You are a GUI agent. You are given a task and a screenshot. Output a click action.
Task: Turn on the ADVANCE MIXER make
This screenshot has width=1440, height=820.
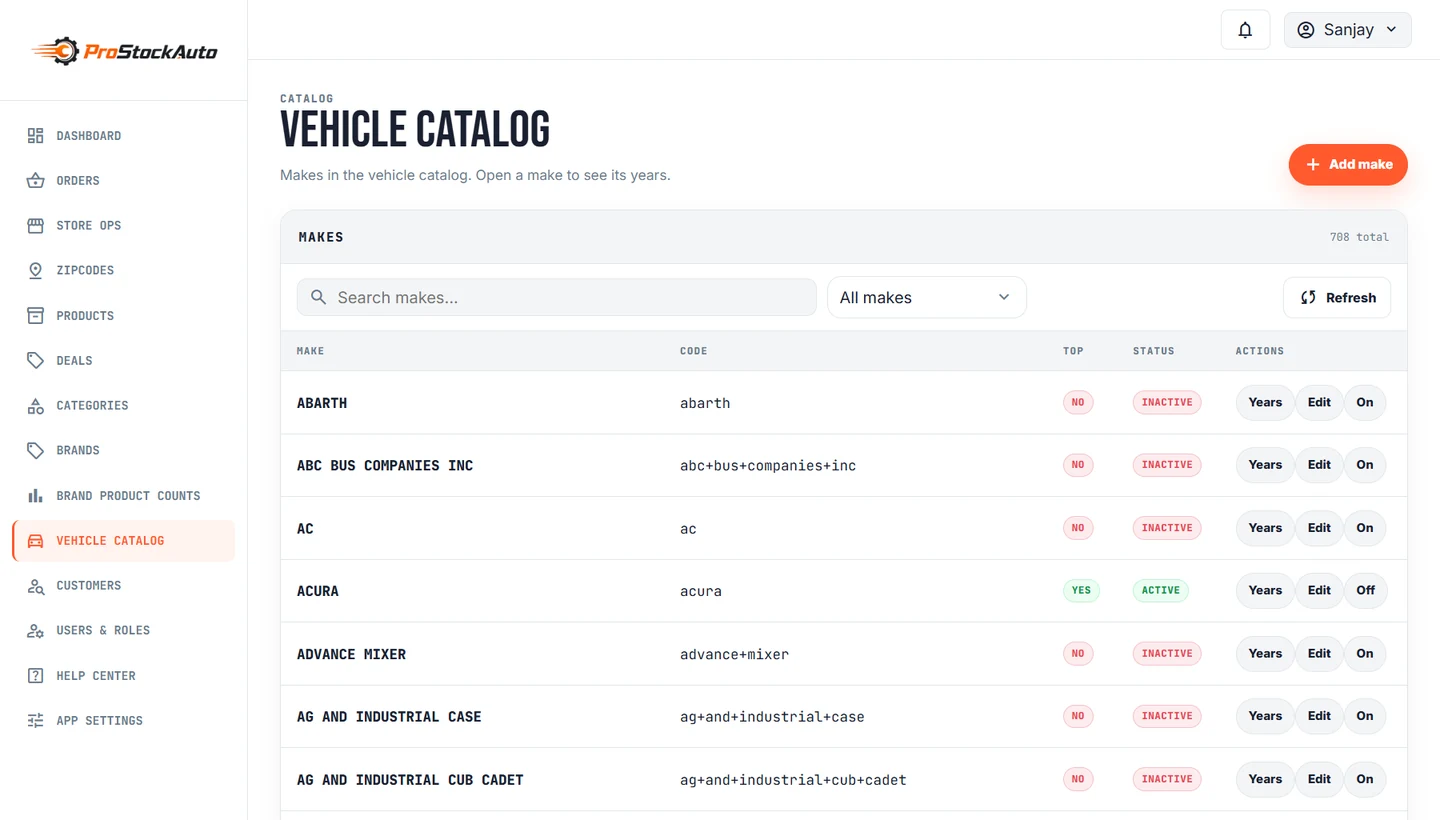click(1365, 654)
